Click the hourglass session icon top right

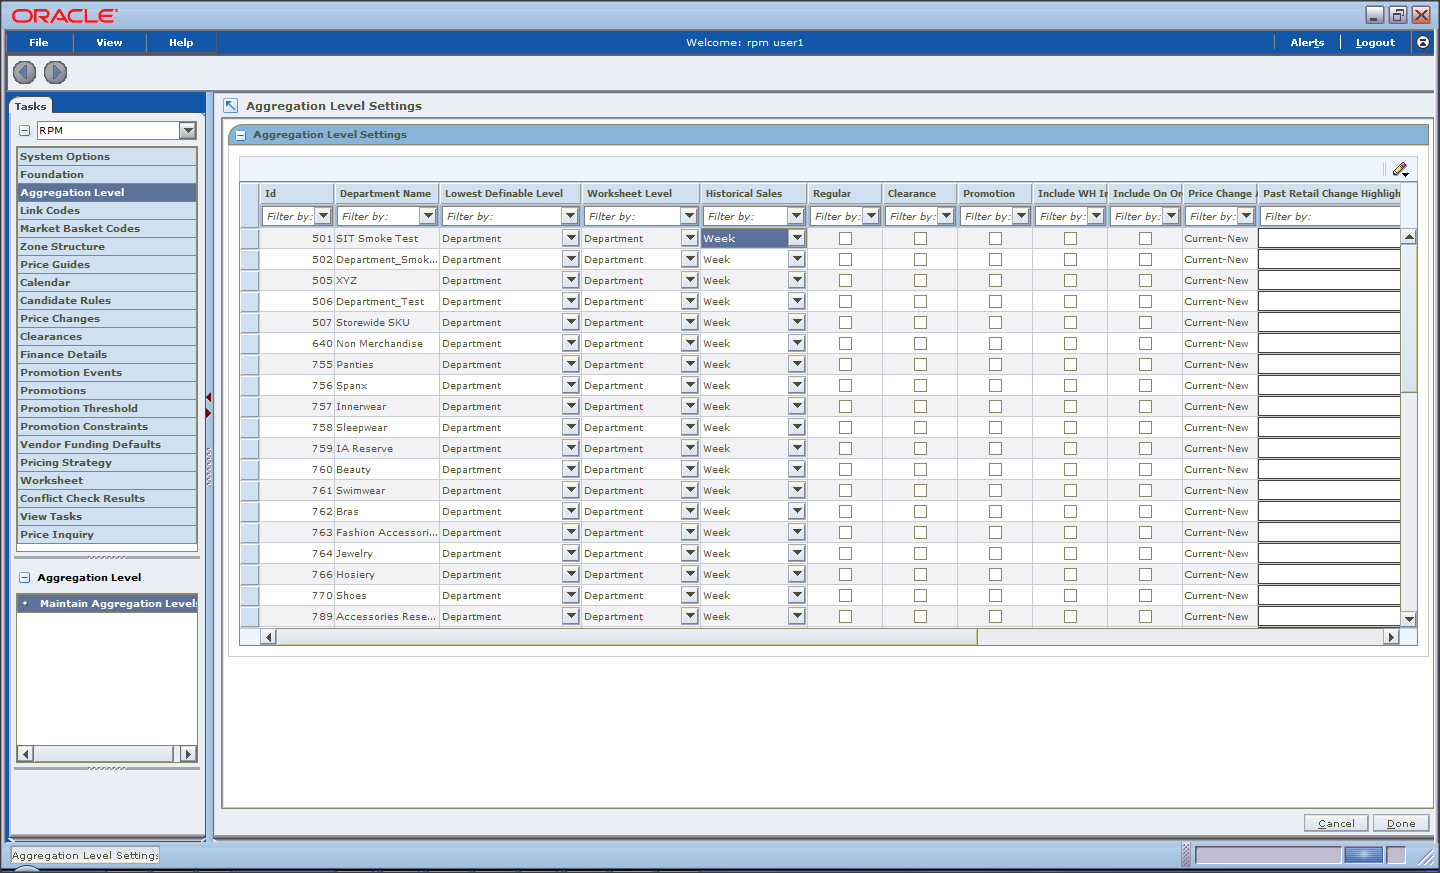1422,42
